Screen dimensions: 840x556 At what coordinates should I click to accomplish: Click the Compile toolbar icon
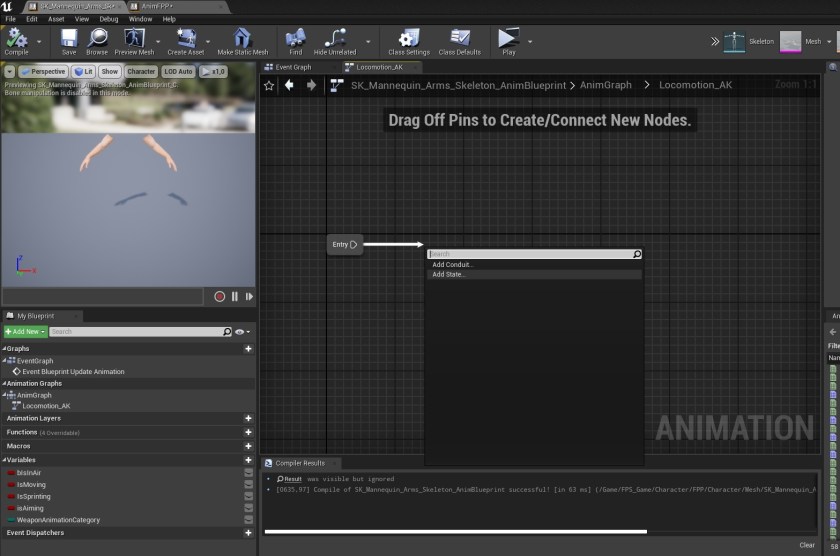click(16, 41)
